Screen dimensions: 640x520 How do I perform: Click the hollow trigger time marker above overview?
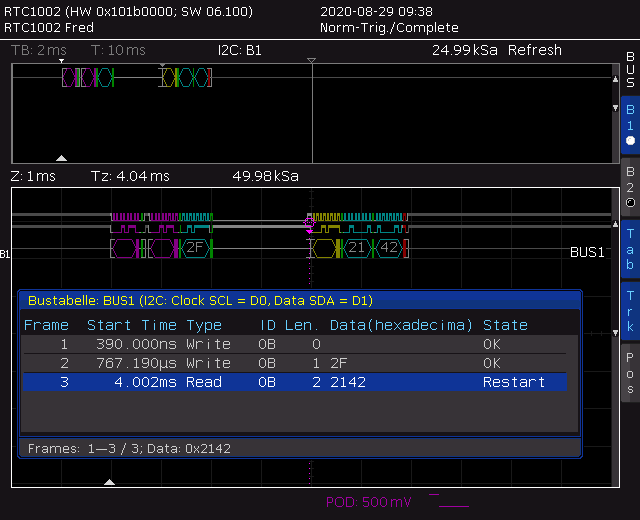311,60
